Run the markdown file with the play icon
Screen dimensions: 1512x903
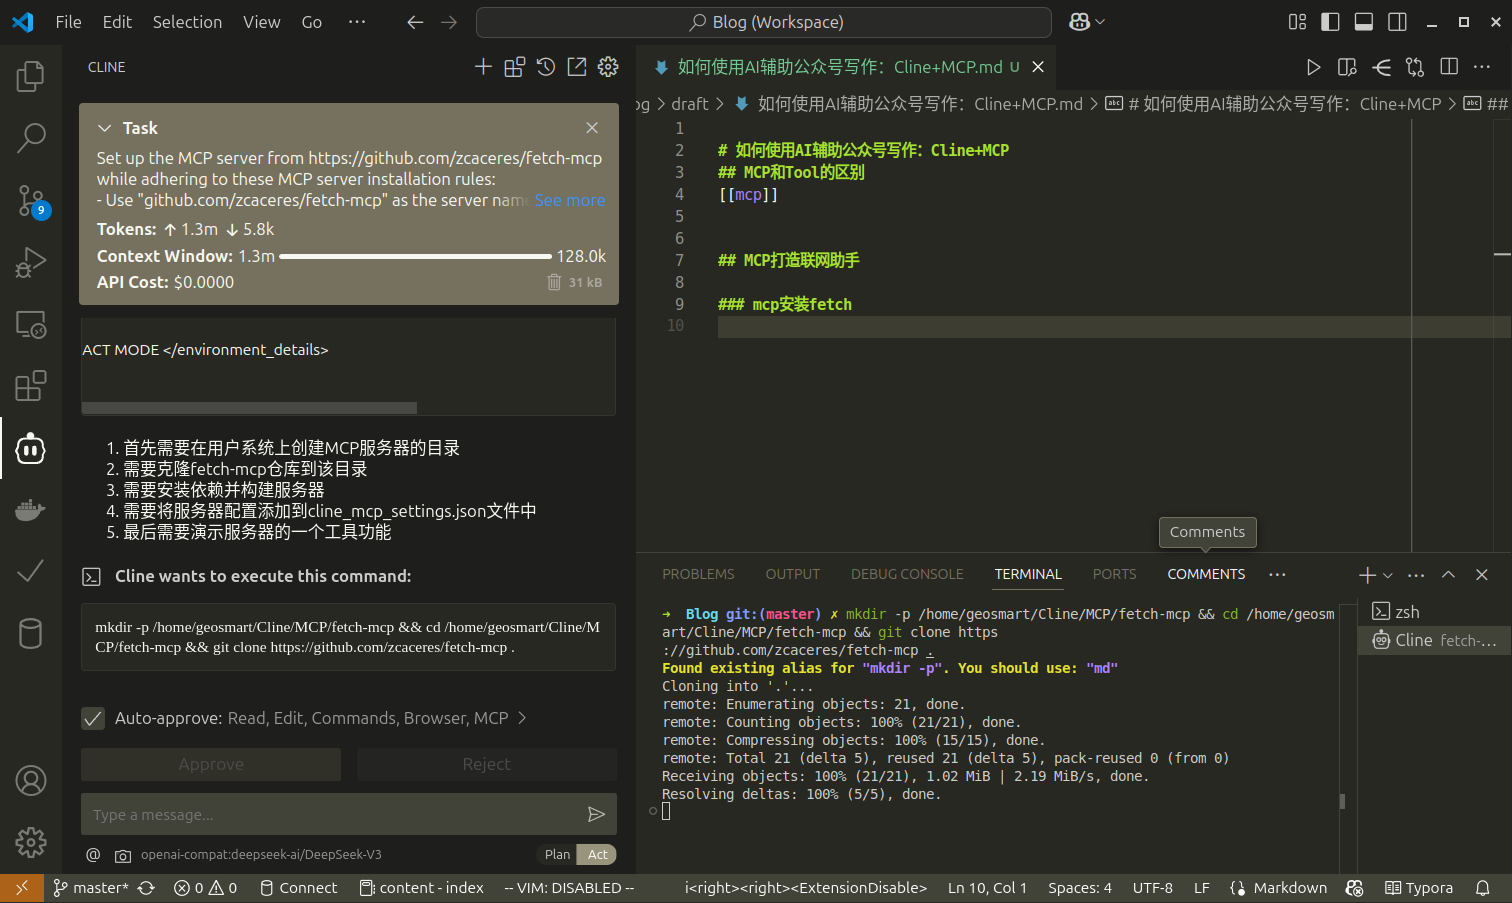1313,67
